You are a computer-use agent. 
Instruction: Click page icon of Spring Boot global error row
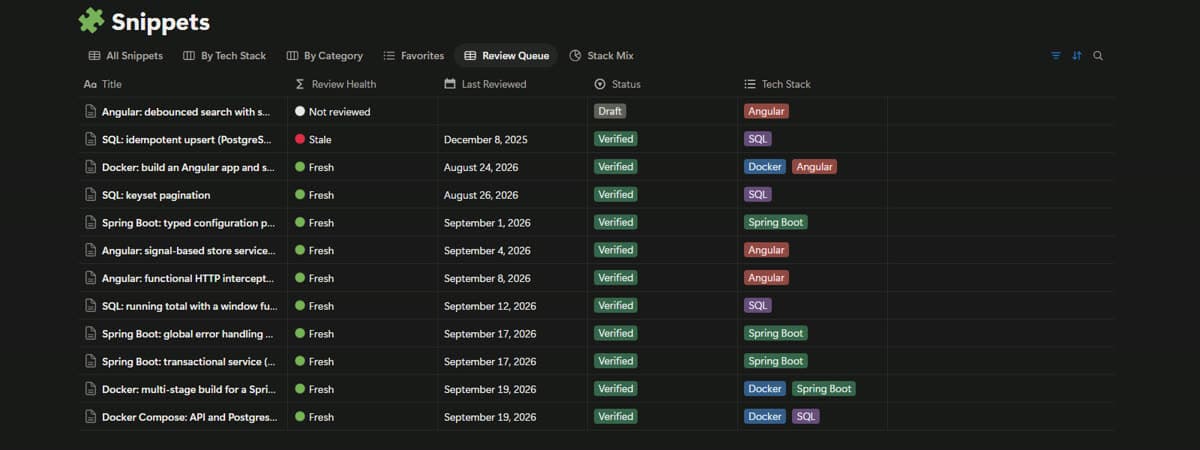coord(91,333)
